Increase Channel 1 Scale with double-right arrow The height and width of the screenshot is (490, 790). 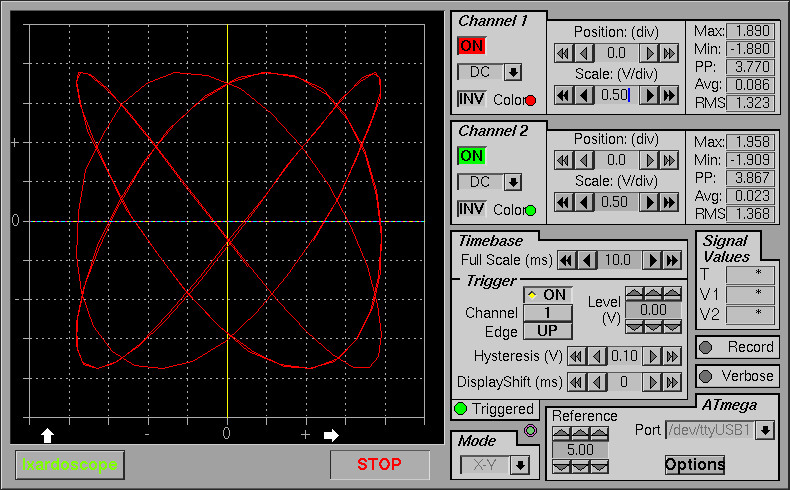(x=669, y=95)
